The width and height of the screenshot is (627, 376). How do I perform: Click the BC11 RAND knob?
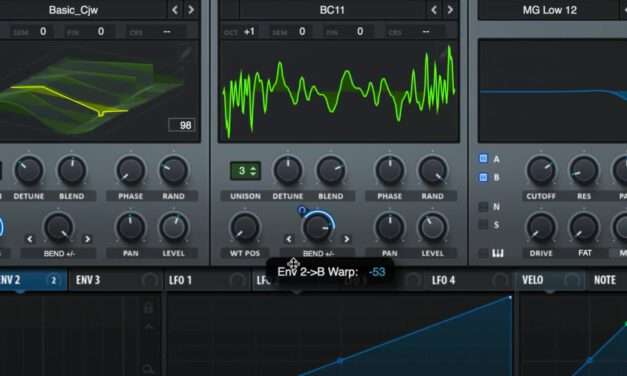(x=433, y=170)
